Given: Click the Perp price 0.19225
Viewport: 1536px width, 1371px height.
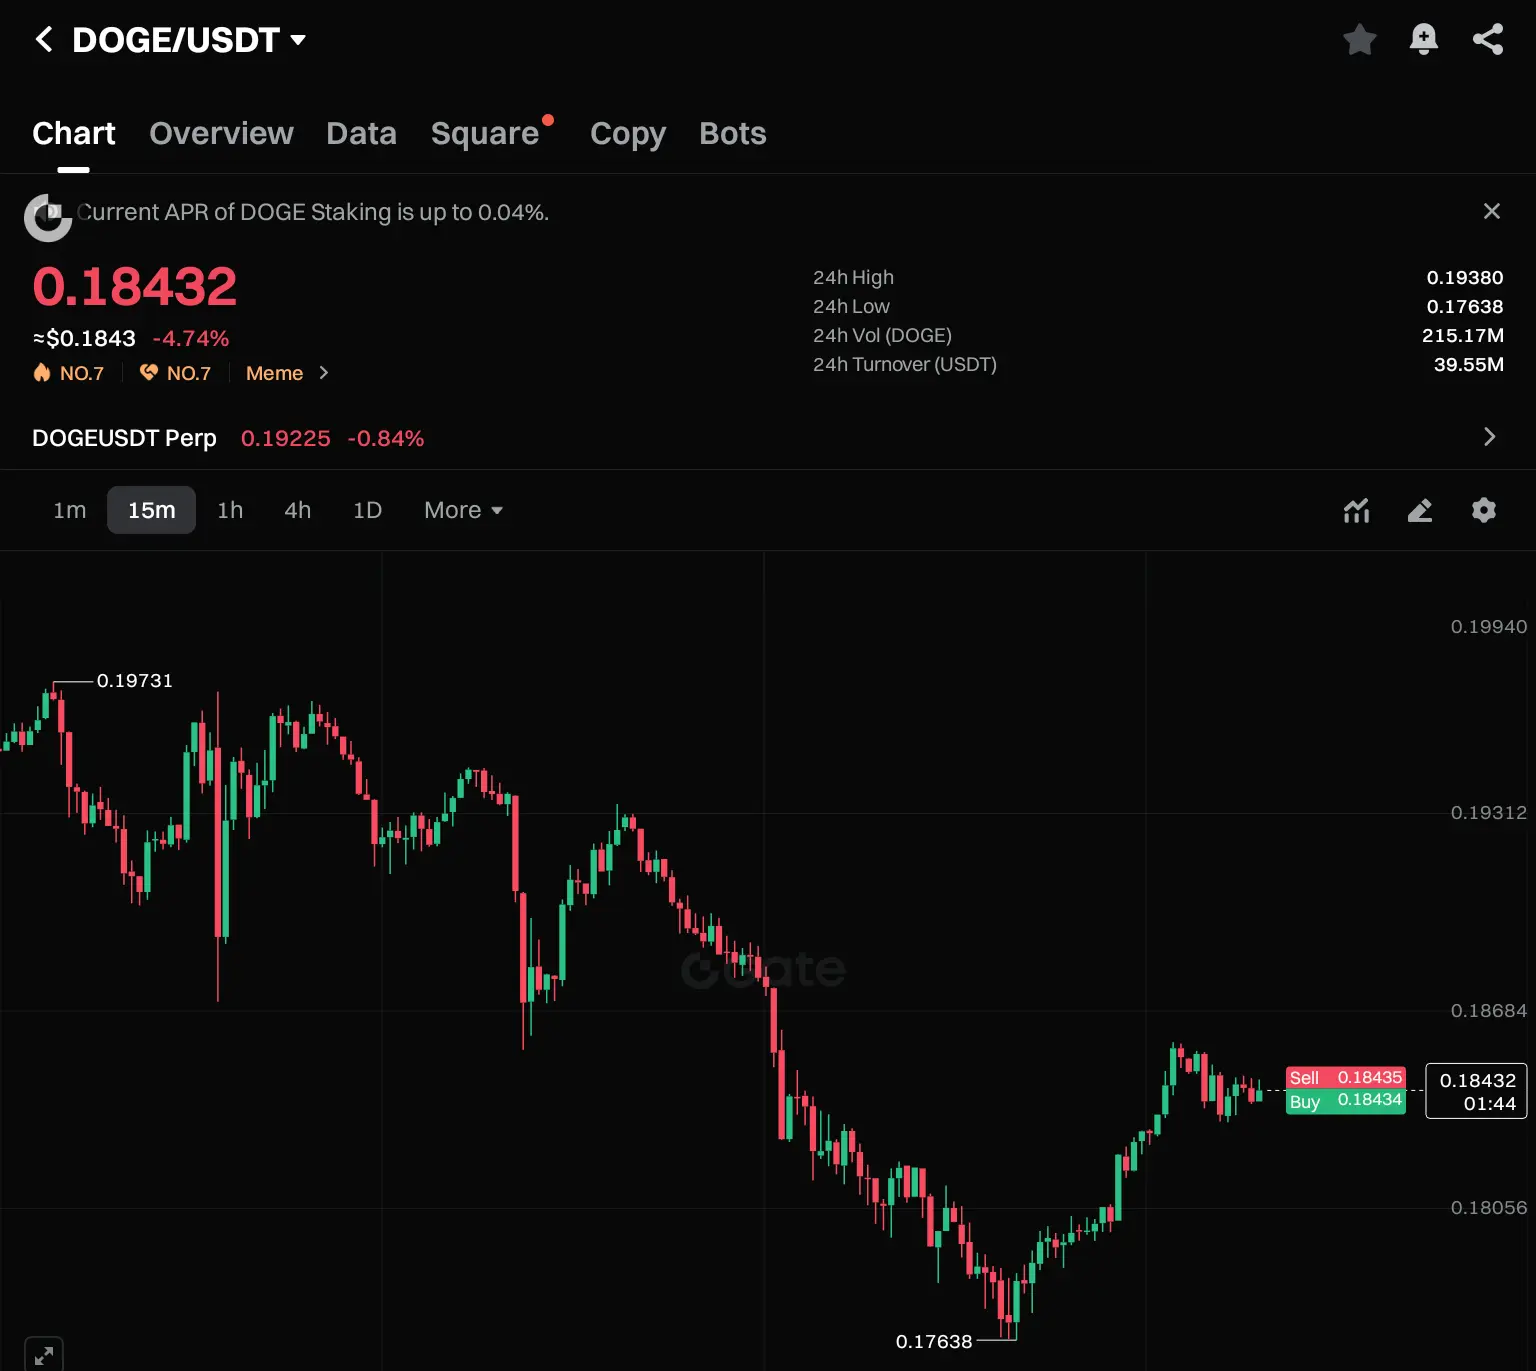Looking at the screenshot, I should (286, 438).
